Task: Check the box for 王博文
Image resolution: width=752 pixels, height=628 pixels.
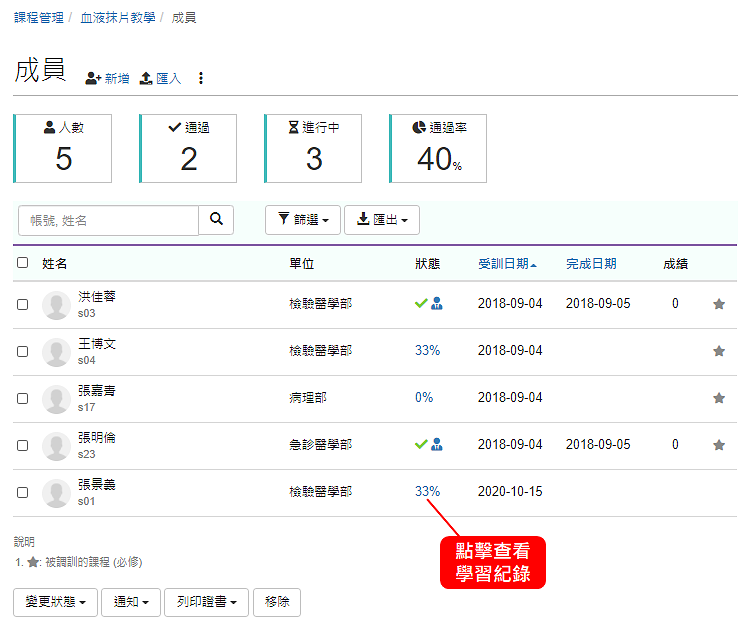Action: click(x=23, y=352)
